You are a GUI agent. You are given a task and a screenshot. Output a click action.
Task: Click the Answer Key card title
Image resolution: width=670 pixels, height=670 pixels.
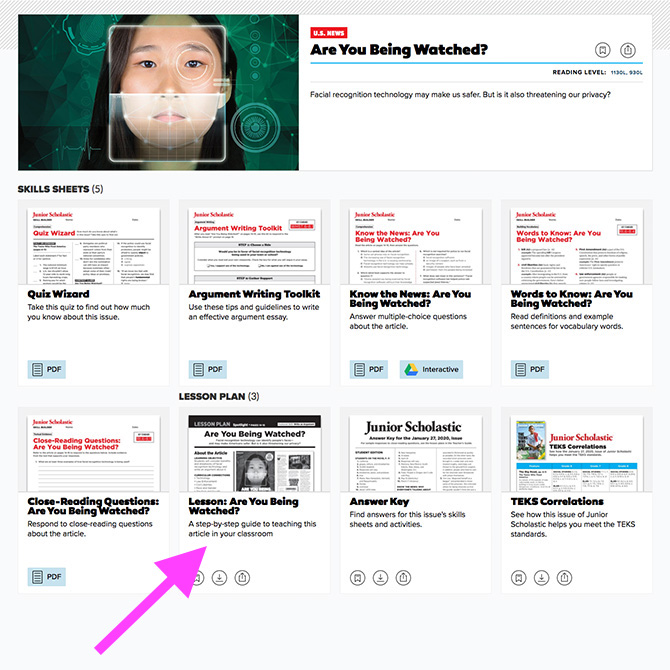click(x=379, y=502)
